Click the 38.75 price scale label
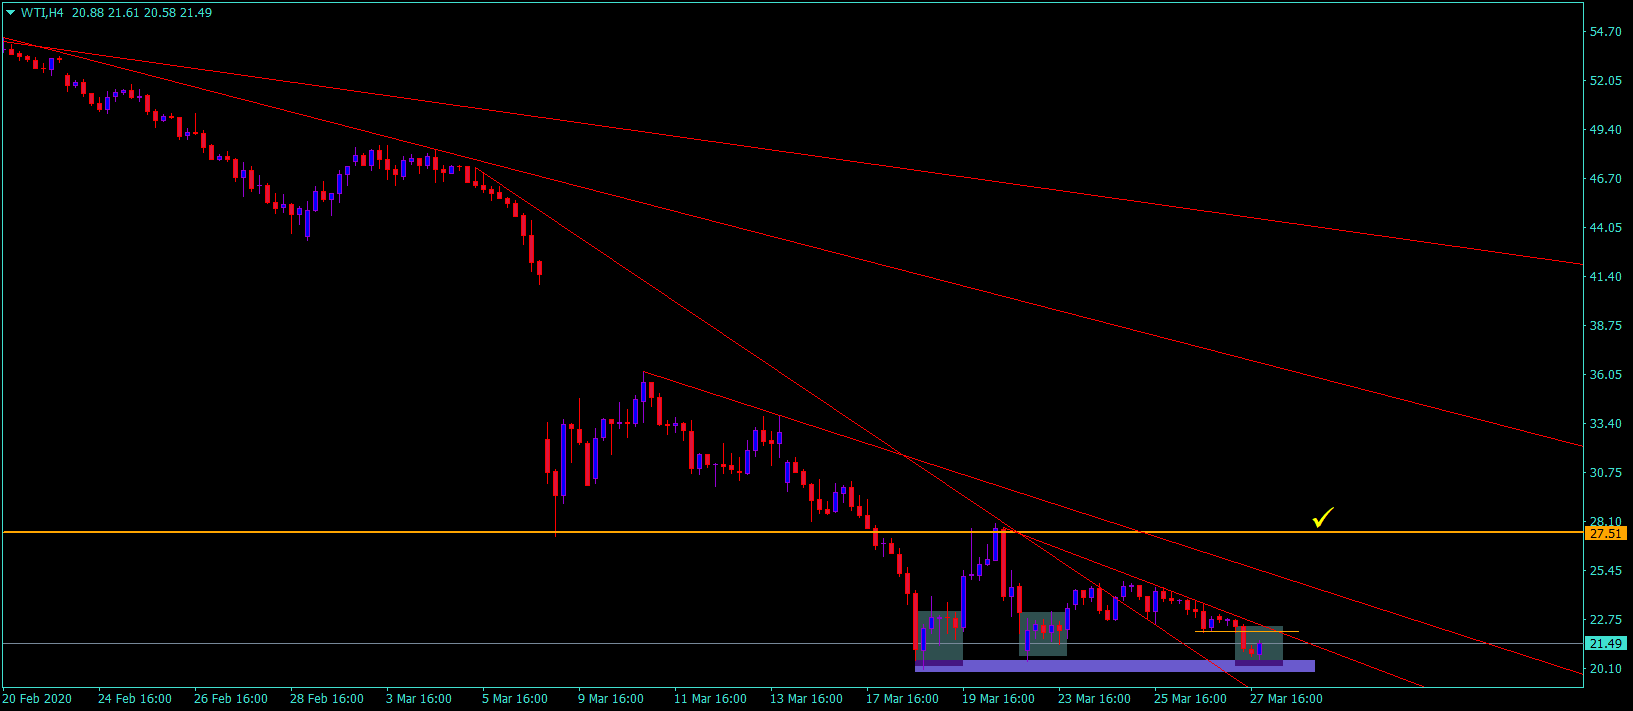This screenshot has height=711, width=1633. 1605,326
